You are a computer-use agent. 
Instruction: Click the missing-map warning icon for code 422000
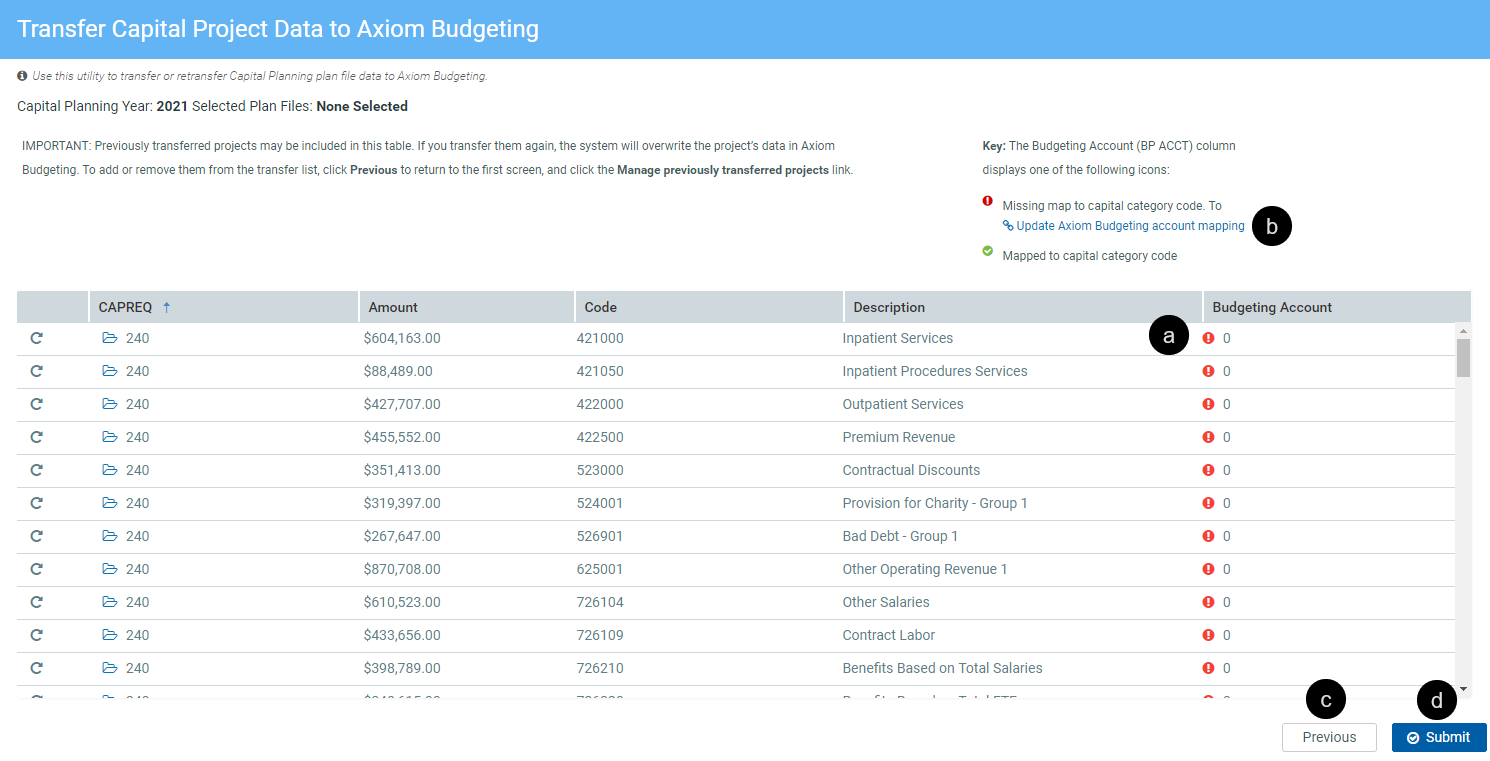click(x=1208, y=404)
